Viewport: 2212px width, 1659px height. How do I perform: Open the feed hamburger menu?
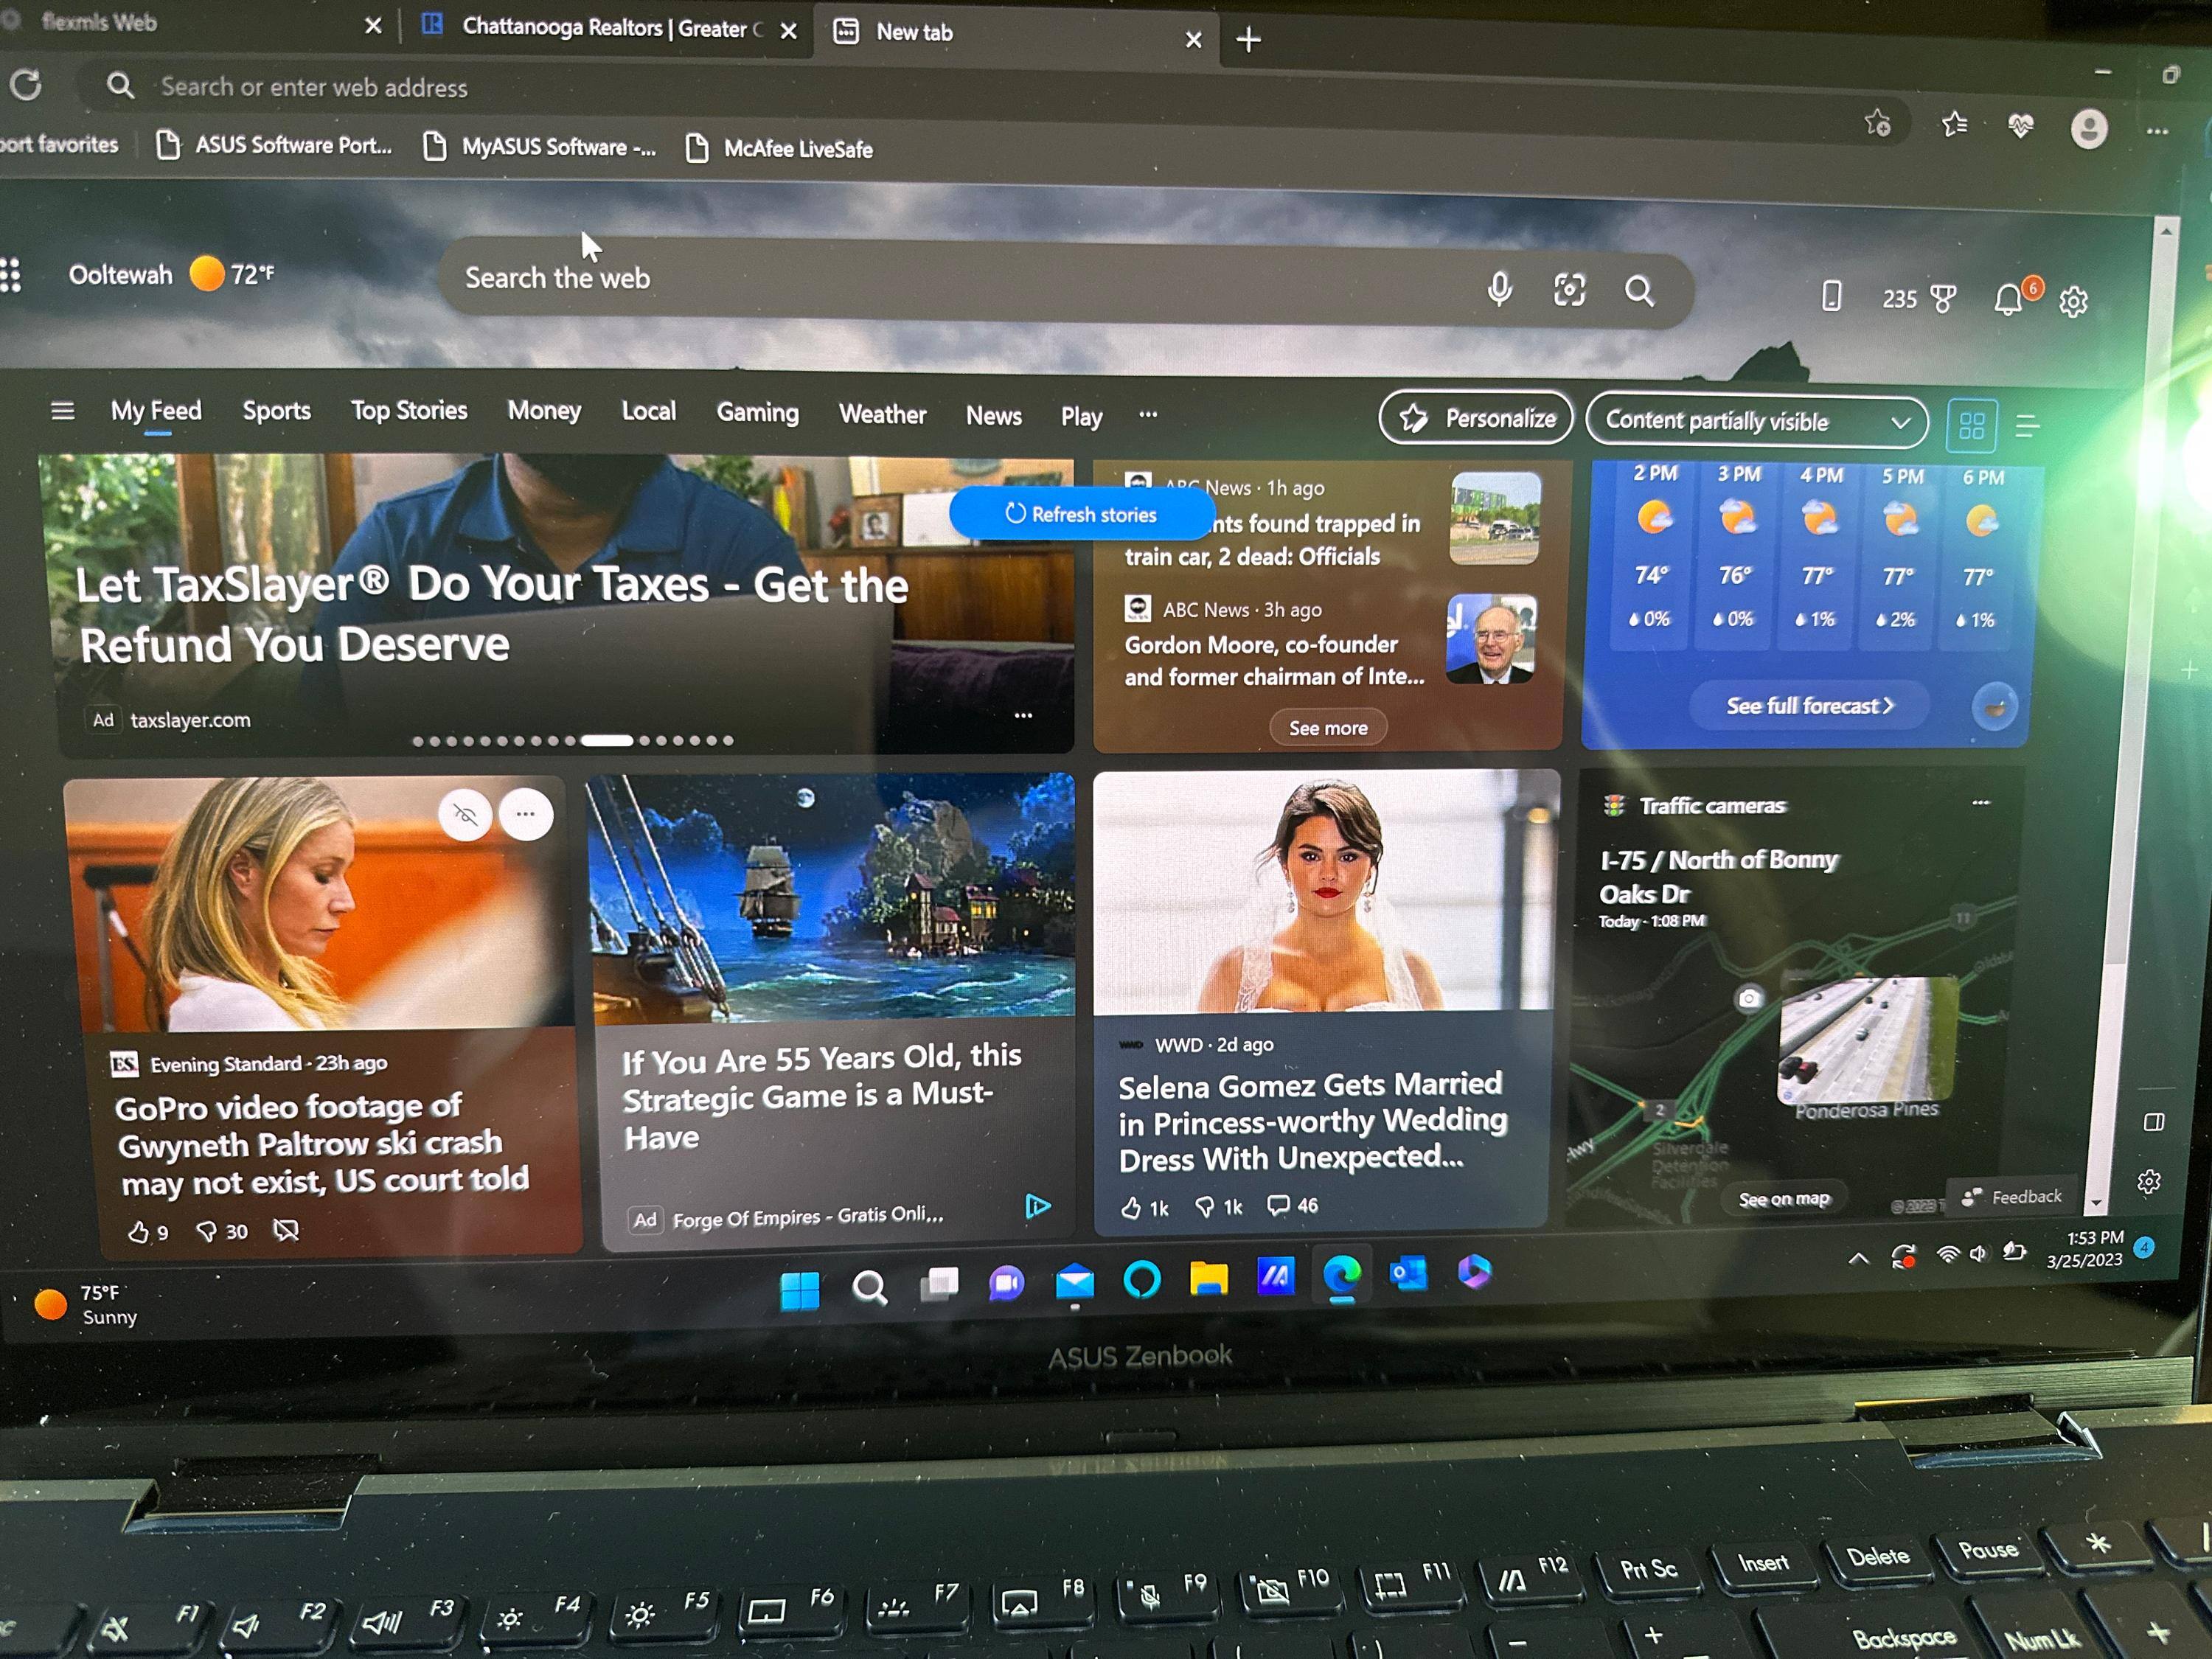62,410
